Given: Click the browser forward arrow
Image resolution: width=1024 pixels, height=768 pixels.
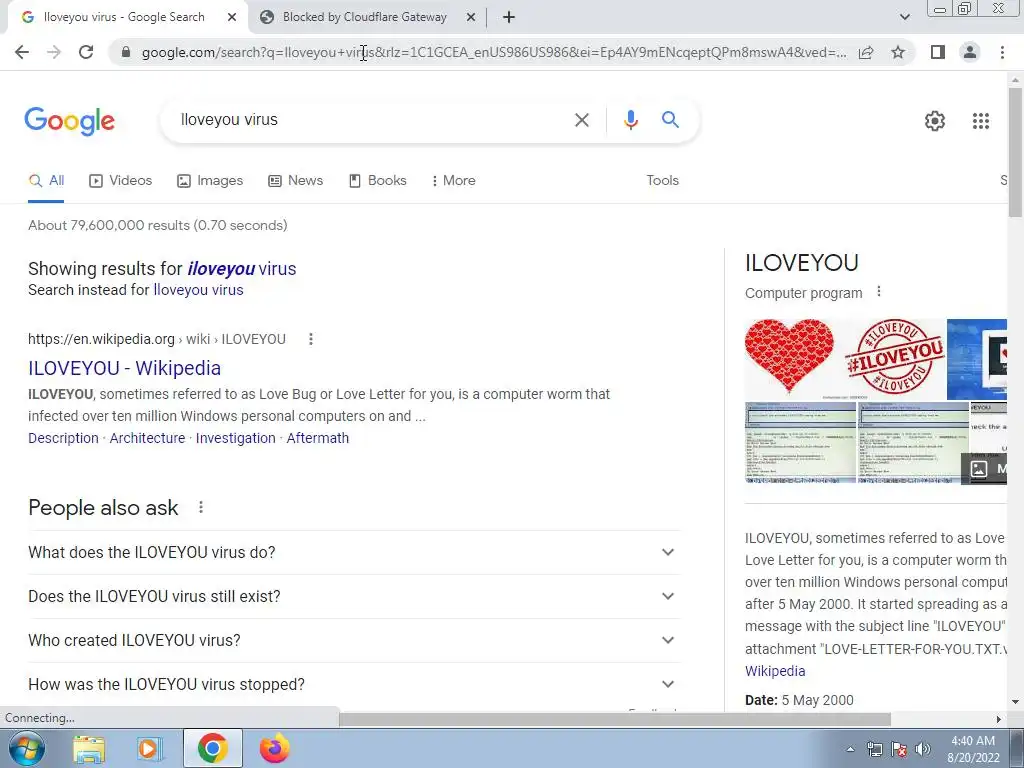Looking at the screenshot, I should click(x=54, y=52).
